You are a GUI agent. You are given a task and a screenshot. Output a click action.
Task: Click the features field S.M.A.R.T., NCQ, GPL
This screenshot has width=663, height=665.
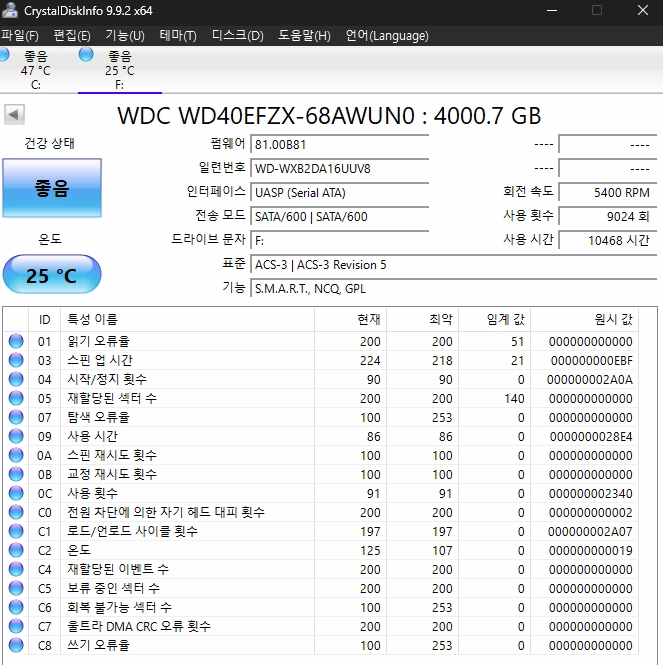pyautogui.click(x=453, y=289)
